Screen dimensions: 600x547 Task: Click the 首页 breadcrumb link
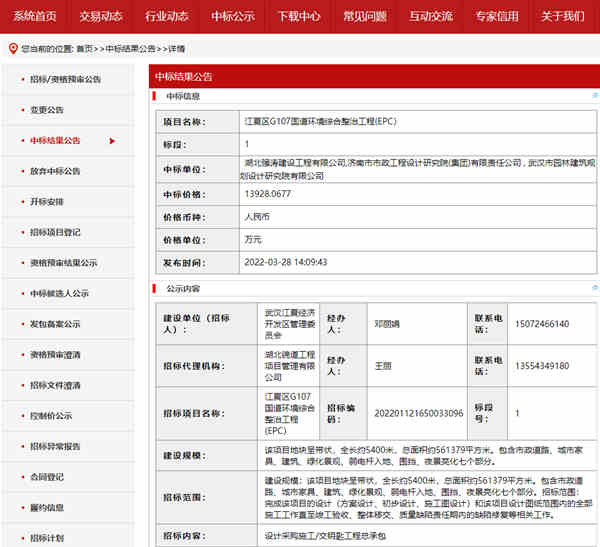(85, 49)
